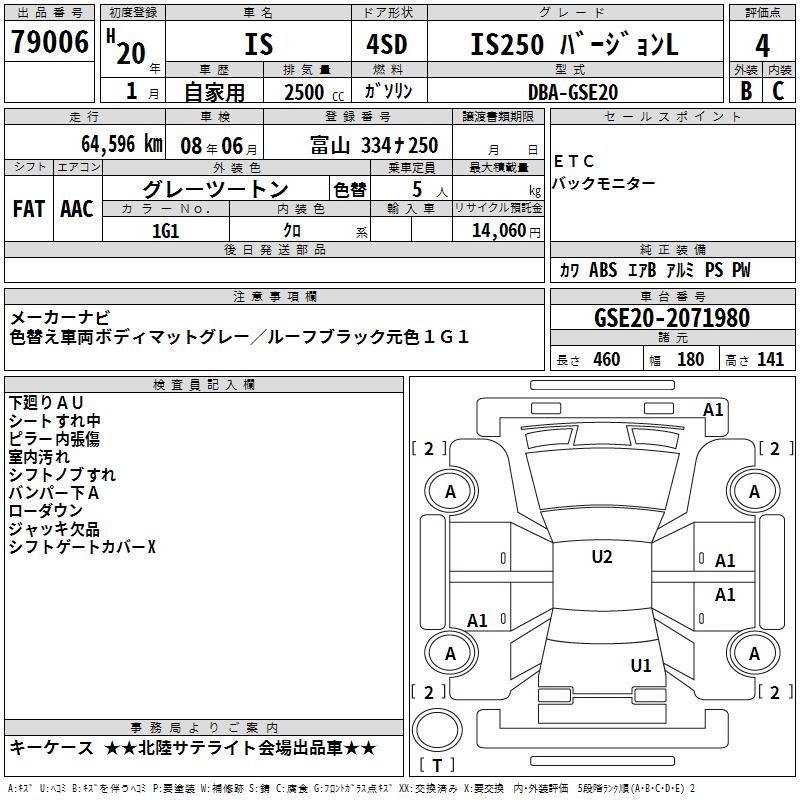Select the 色替え車両ボディマットグレー remark line
This screenshot has height=800, width=800.
[239, 337]
